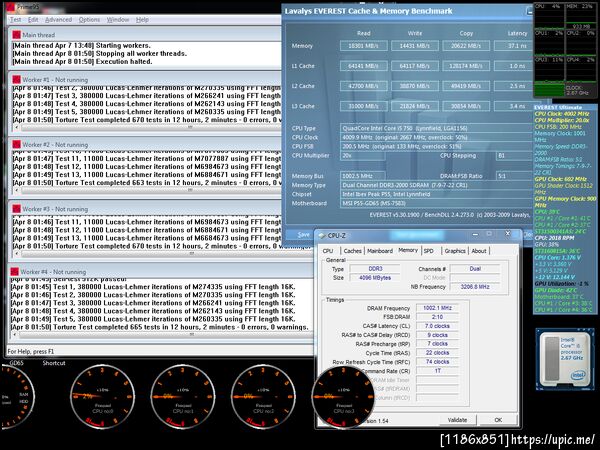The height and width of the screenshot is (450, 600).
Task: Switch to the CPU tab in CPU-Z
Action: [328, 251]
